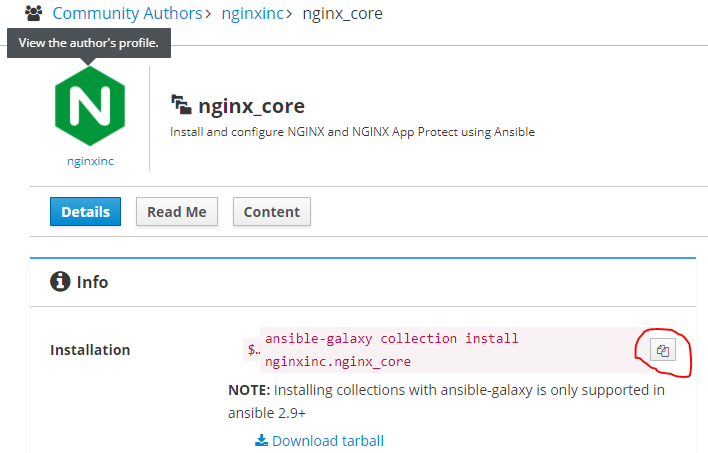Click the nginx_core collection heading

pyautogui.click(x=252, y=106)
